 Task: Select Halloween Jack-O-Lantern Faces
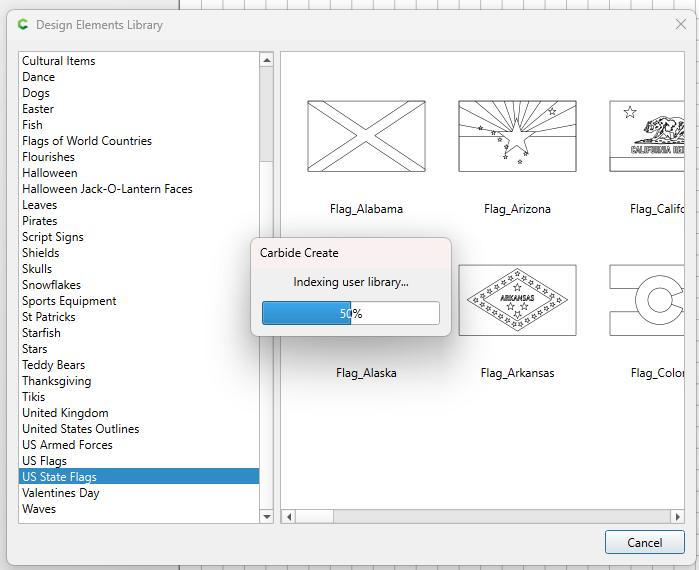coord(139,189)
